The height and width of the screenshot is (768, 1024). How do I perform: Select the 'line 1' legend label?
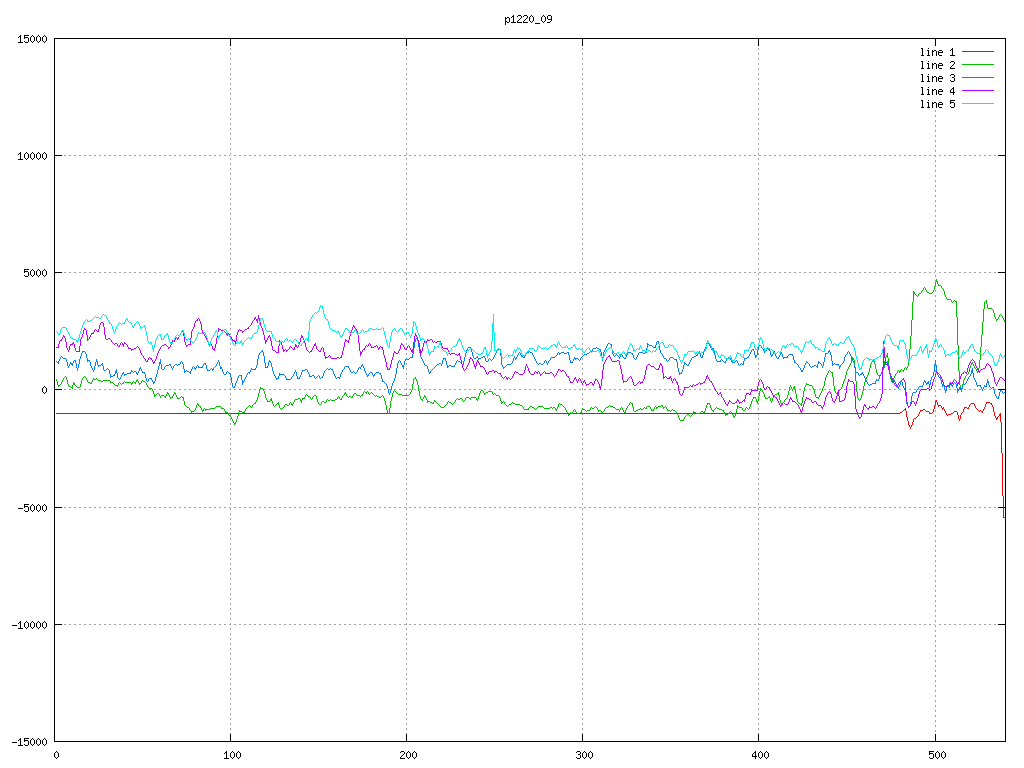[937, 52]
